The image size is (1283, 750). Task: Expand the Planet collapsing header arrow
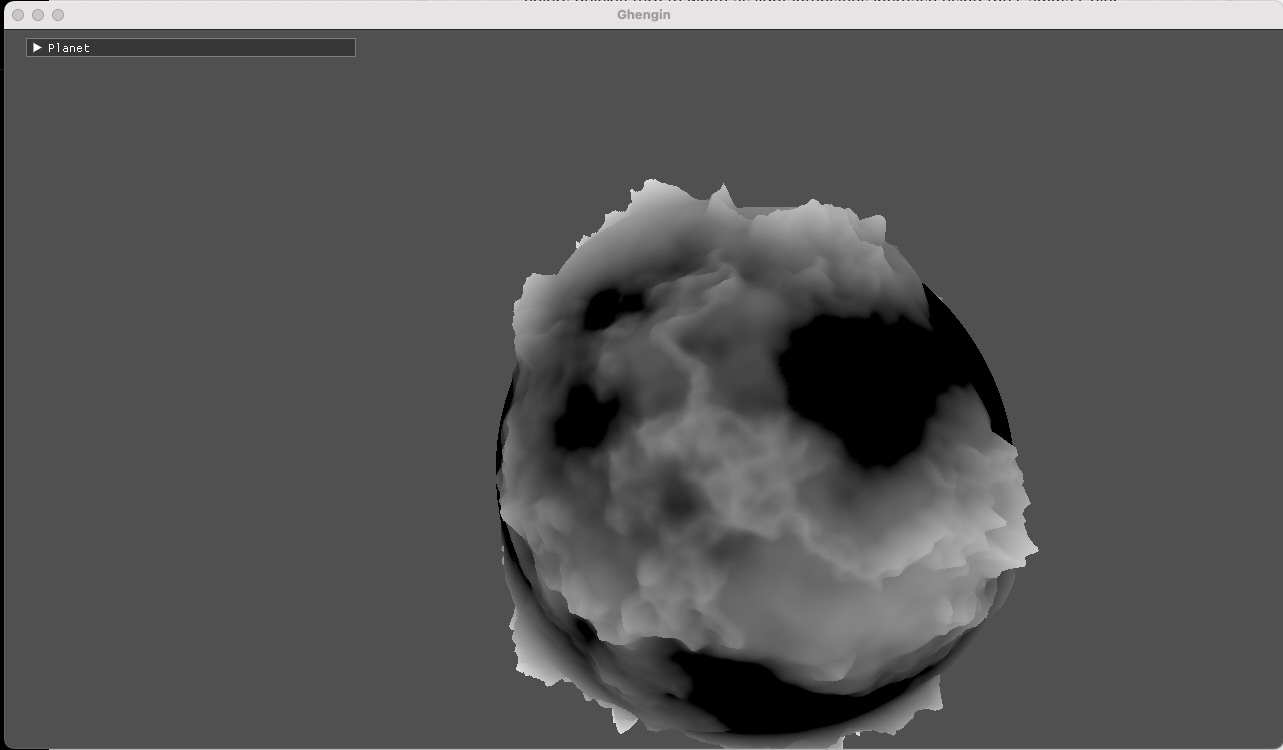coord(37,47)
